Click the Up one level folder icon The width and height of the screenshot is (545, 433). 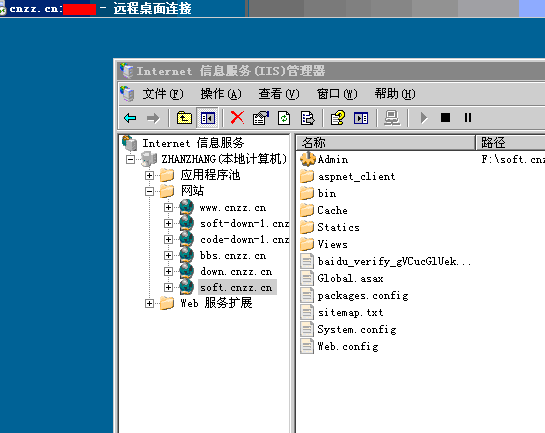[x=184, y=118]
